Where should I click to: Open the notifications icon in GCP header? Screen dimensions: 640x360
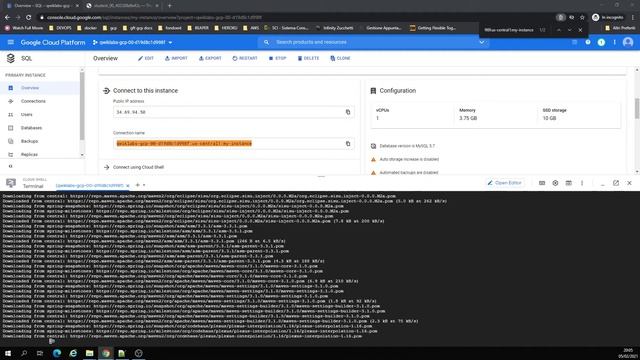coord(601,42)
